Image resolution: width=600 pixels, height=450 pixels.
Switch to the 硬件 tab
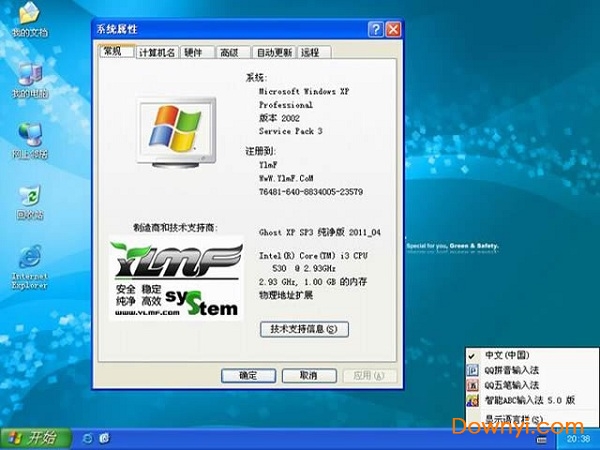click(197, 52)
